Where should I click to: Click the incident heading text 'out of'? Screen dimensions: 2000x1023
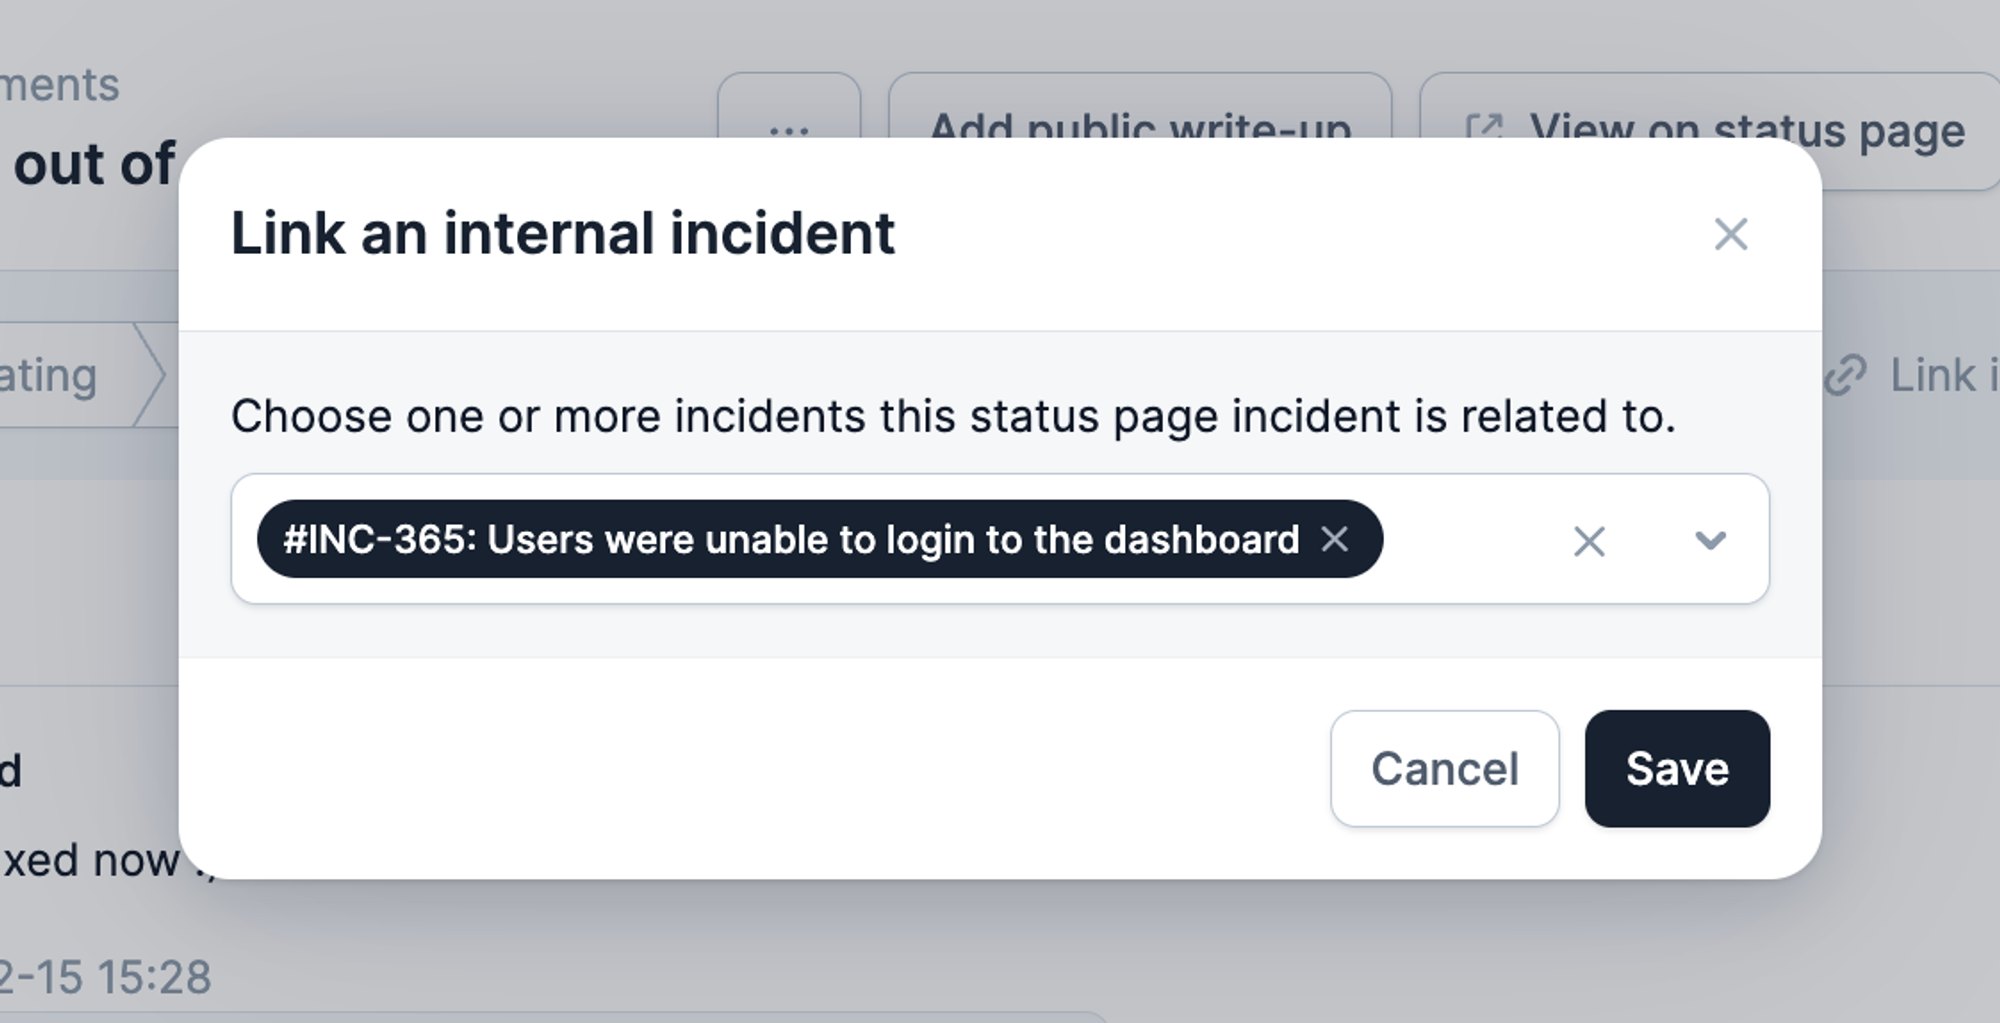pos(94,163)
